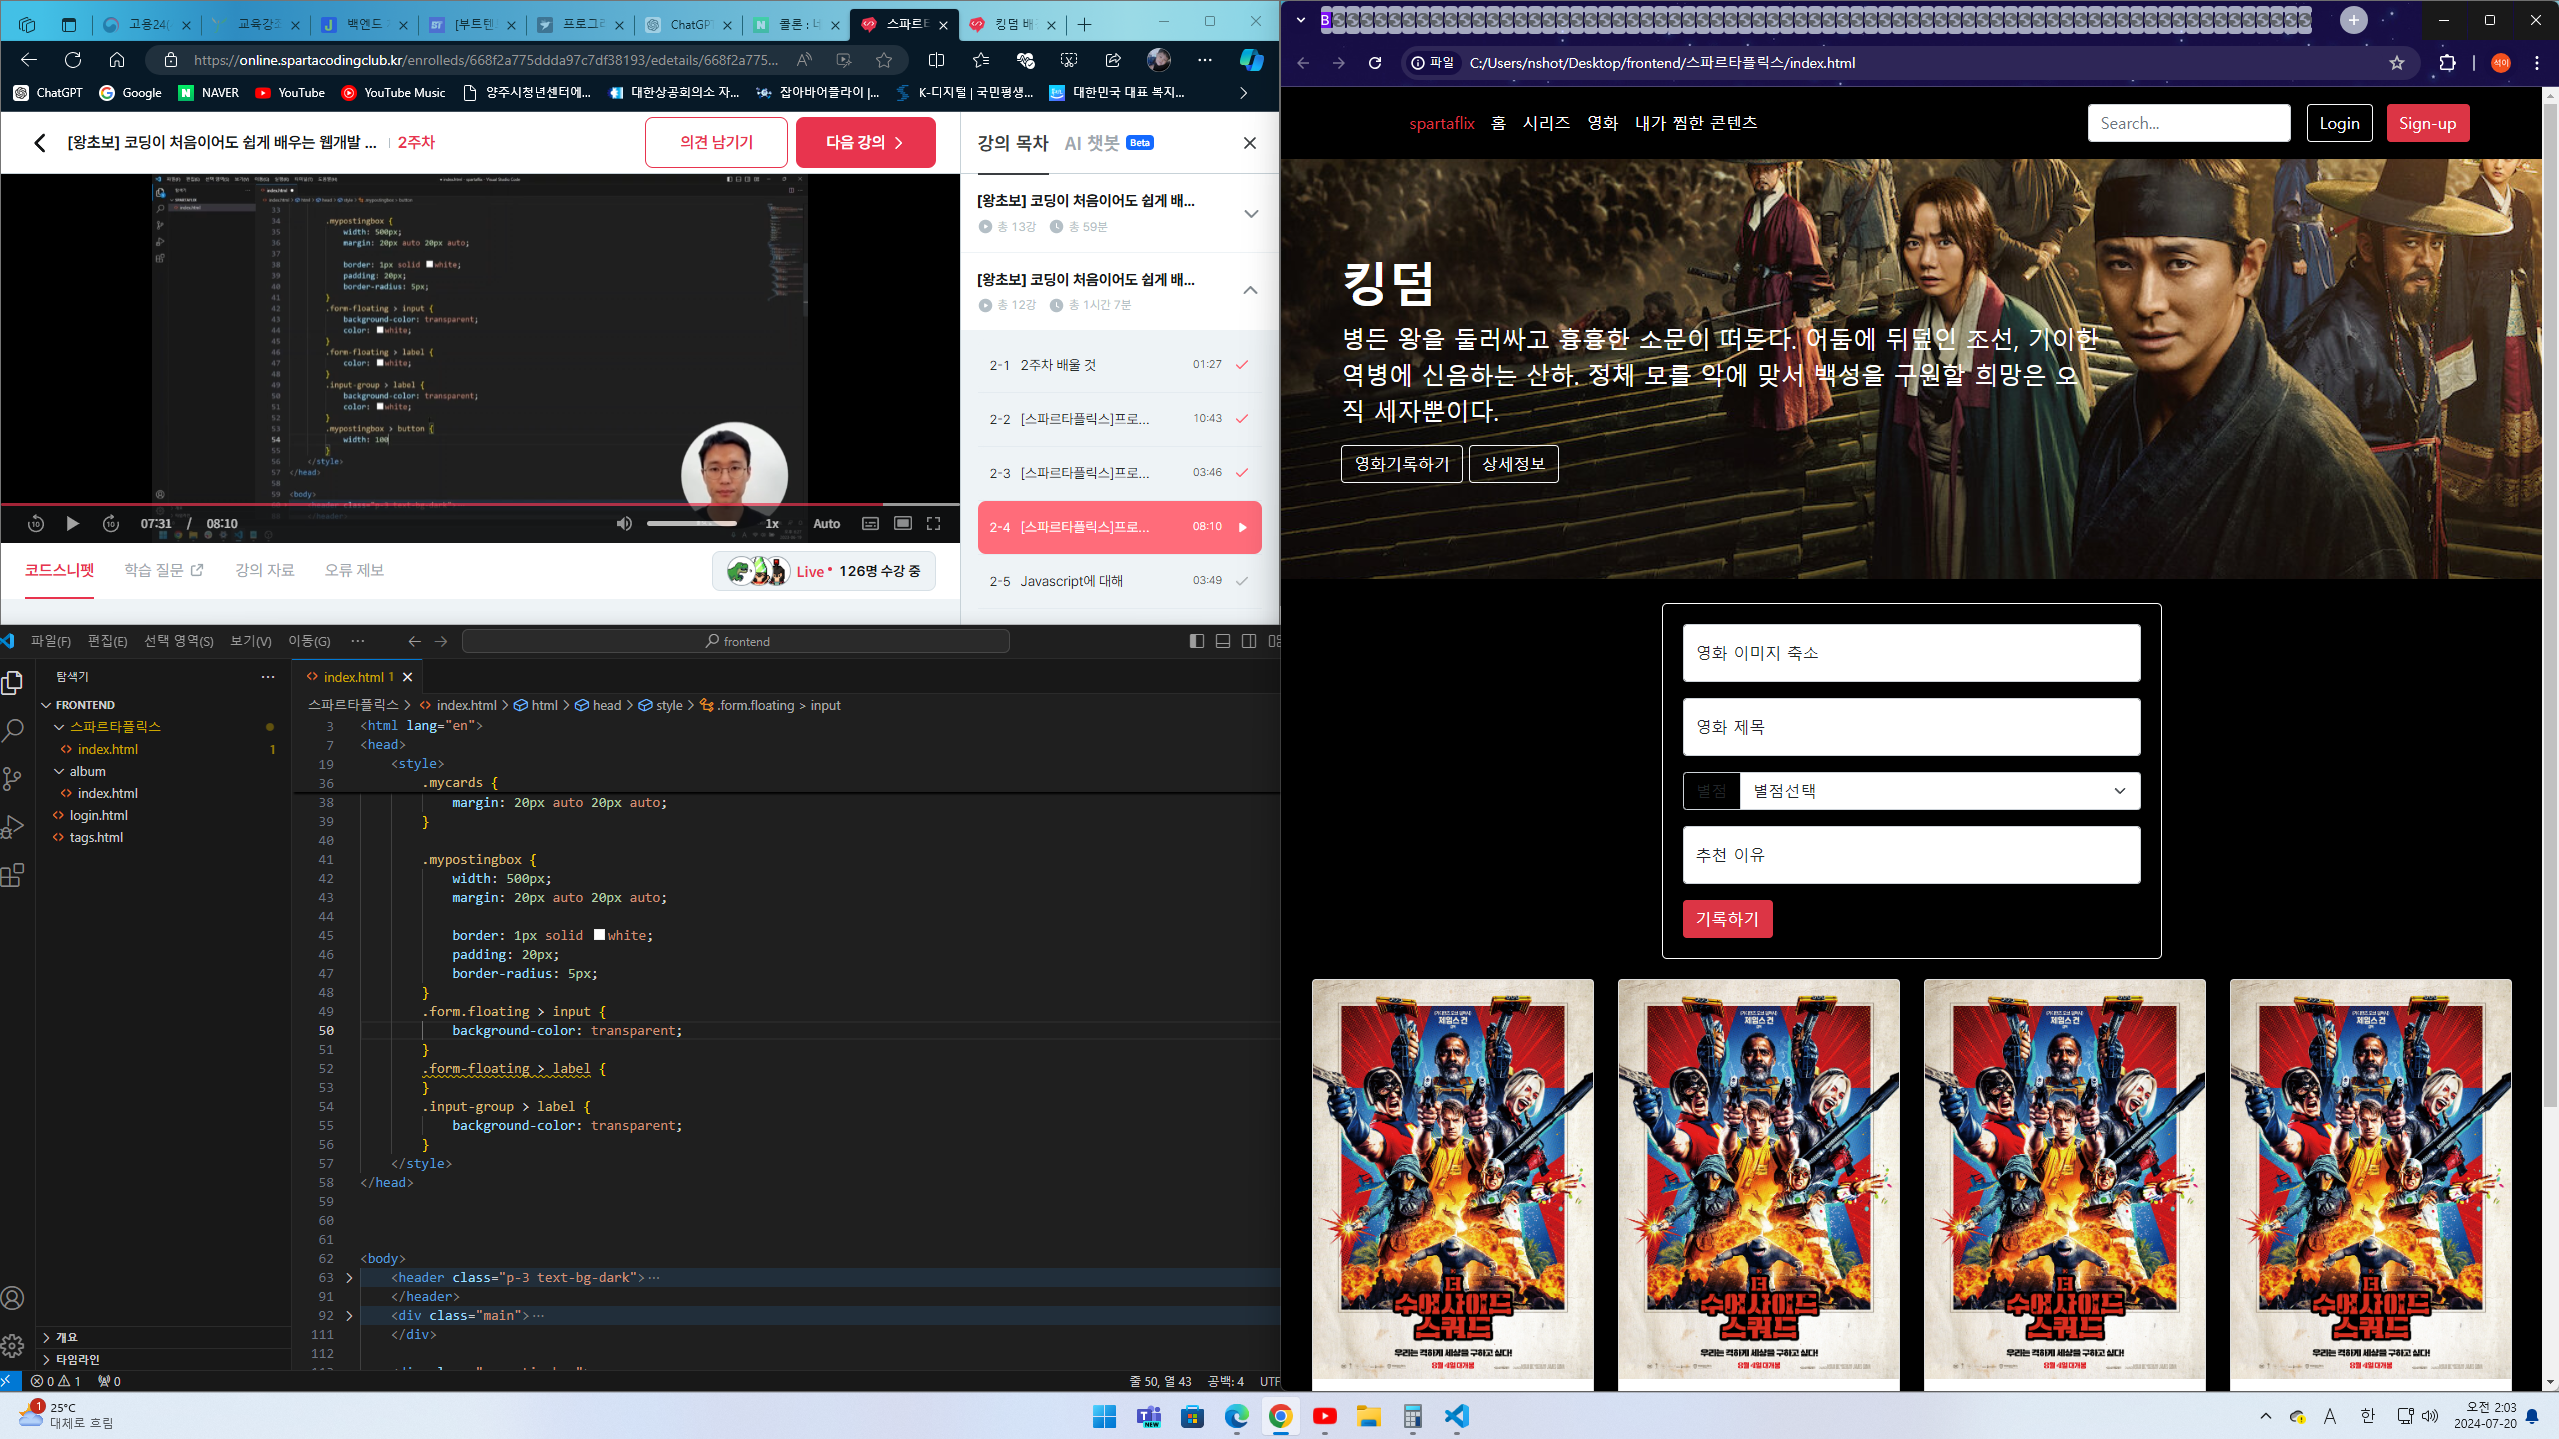Toggle fullscreen on the lecture video
This screenshot has height=1439, width=2559.
[x=933, y=523]
